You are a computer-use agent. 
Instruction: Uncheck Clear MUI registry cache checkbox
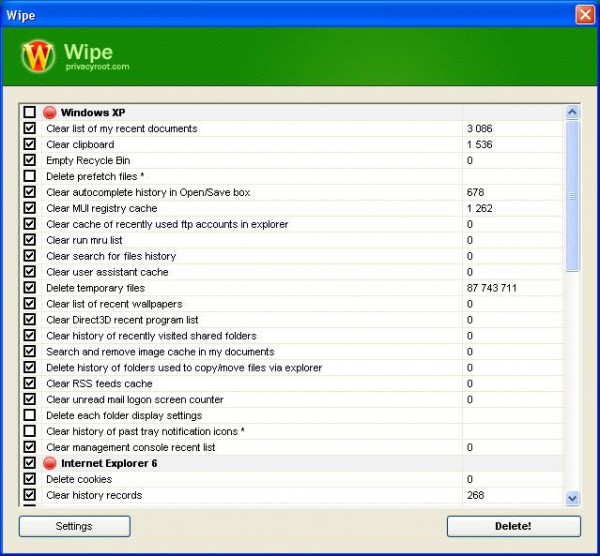[29, 208]
